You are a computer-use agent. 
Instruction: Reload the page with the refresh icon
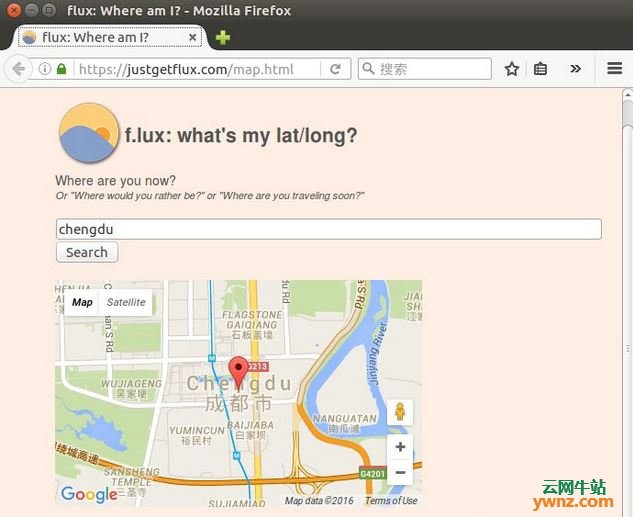tap(335, 69)
